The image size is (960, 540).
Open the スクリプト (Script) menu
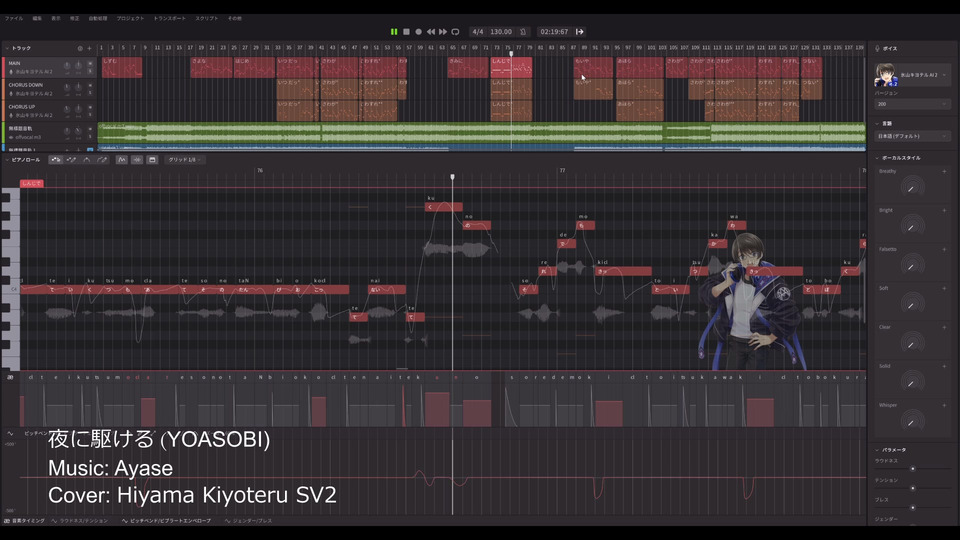pyautogui.click(x=207, y=18)
